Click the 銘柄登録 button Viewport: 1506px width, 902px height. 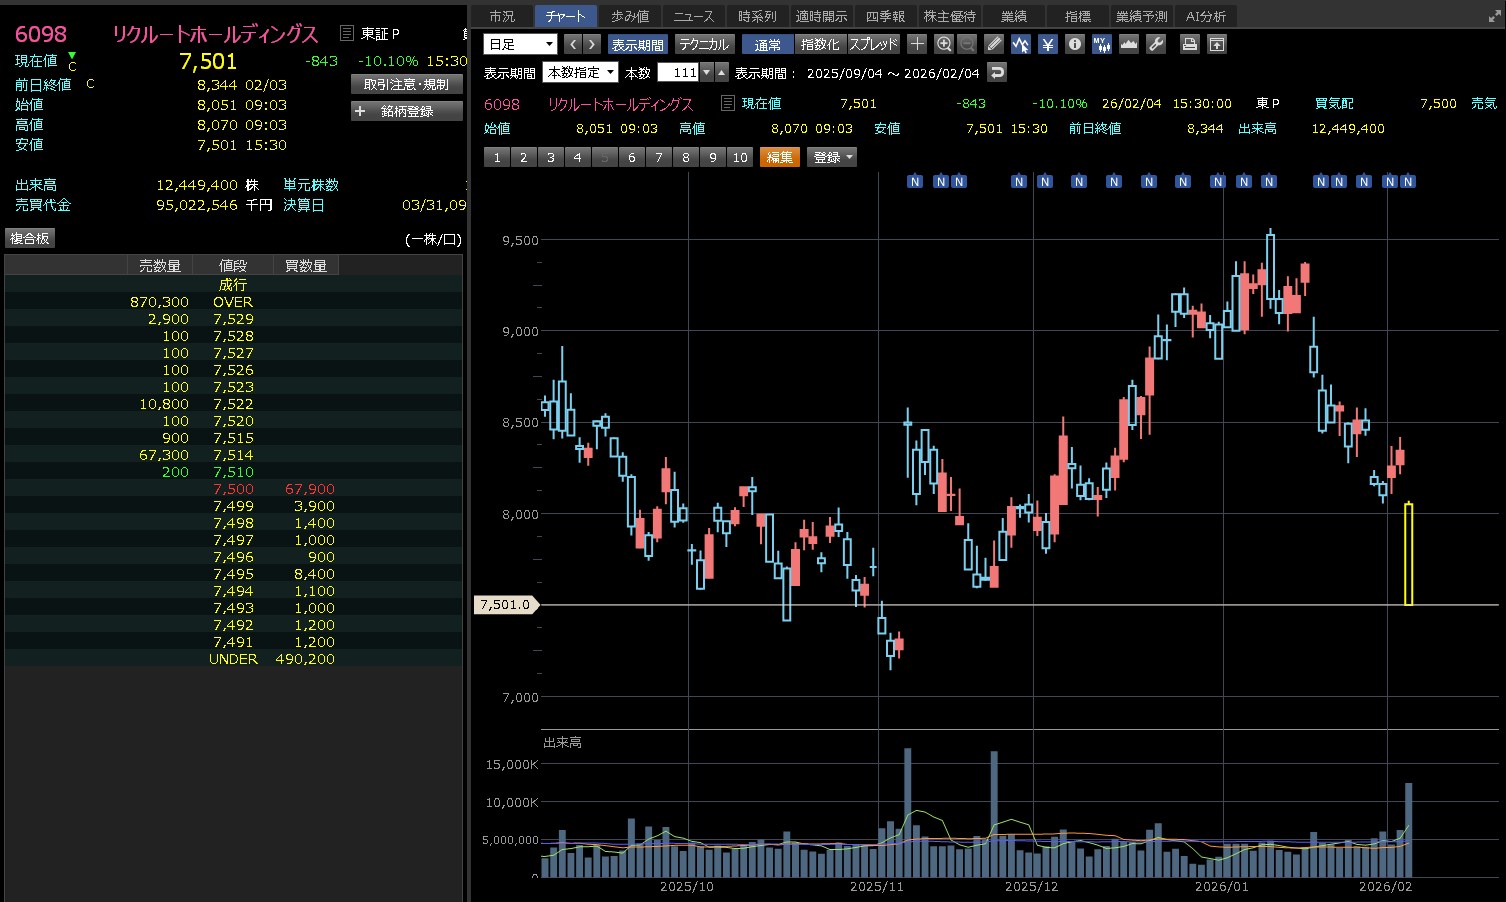pos(406,111)
